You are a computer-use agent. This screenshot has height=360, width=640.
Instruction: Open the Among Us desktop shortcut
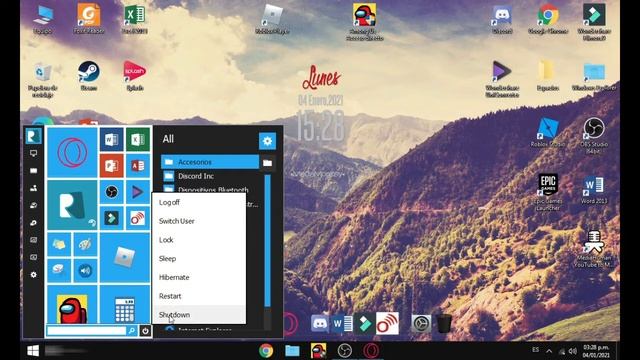[364, 22]
